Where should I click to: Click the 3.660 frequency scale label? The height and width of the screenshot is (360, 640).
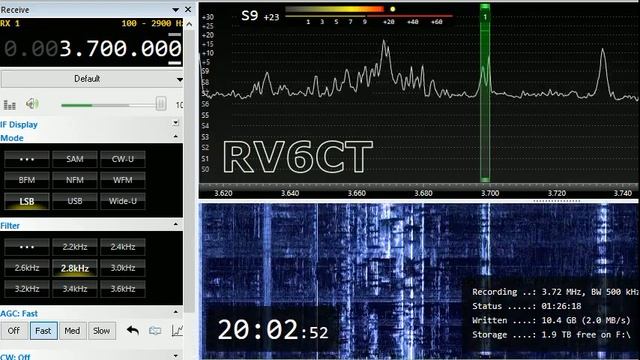(x=356, y=193)
